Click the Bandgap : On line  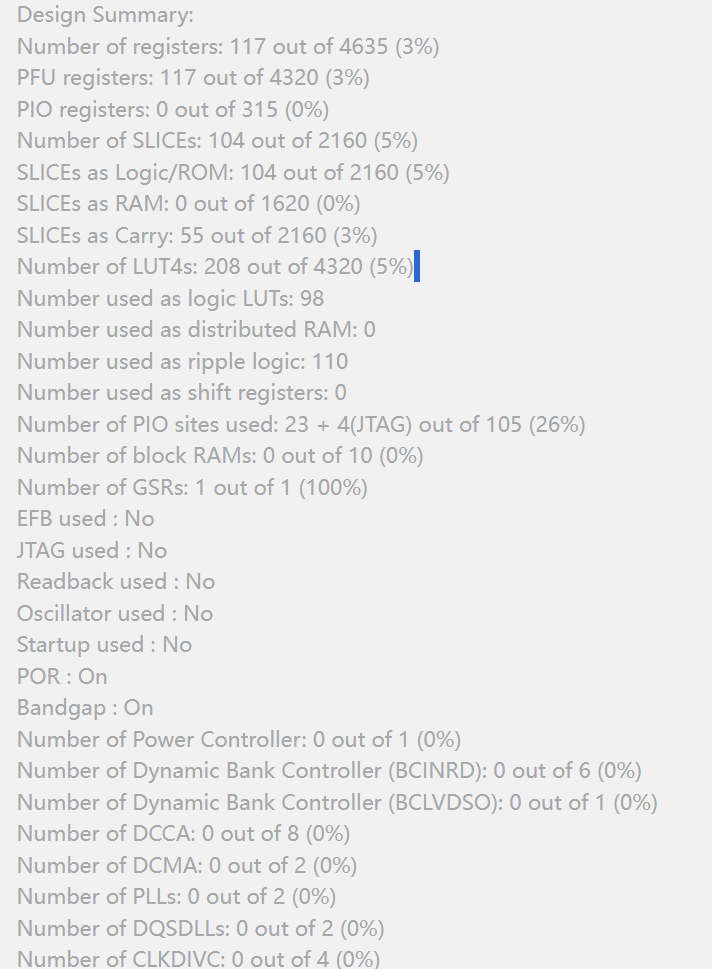85,708
